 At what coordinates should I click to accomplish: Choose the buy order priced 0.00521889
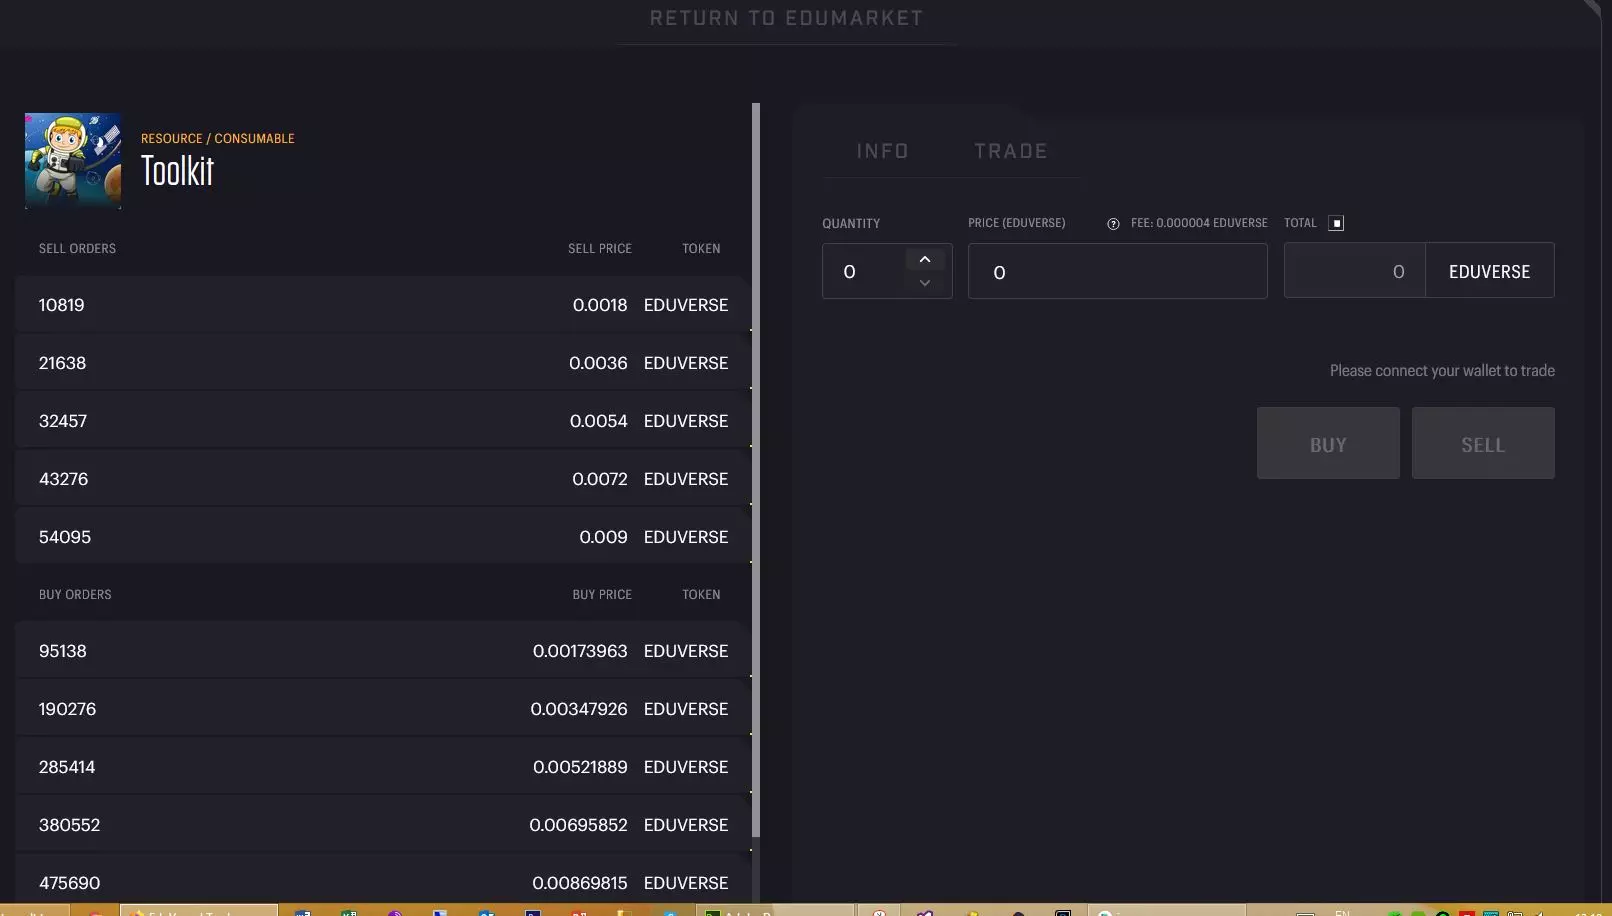click(380, 767)
